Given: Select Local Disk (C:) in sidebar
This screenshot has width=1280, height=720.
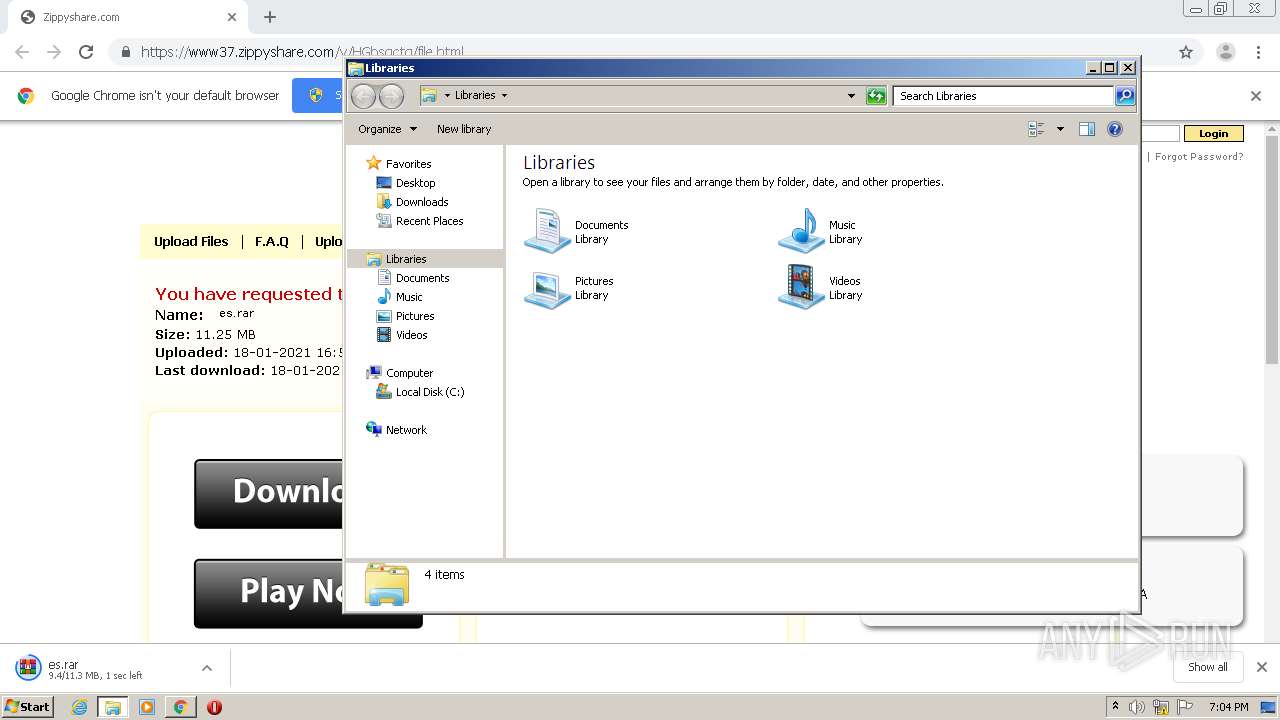Looking at the screenshot, I should click(430, 392).
